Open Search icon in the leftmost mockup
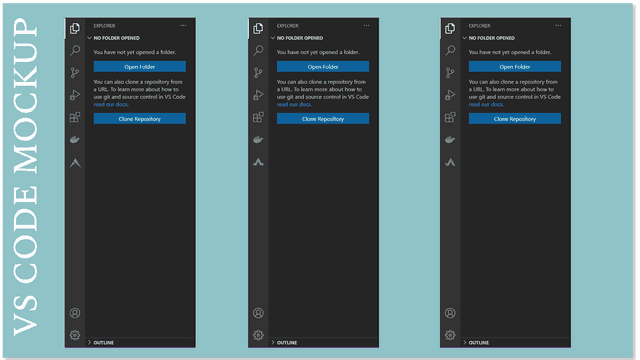640x360 pixels. coord(75,51)
